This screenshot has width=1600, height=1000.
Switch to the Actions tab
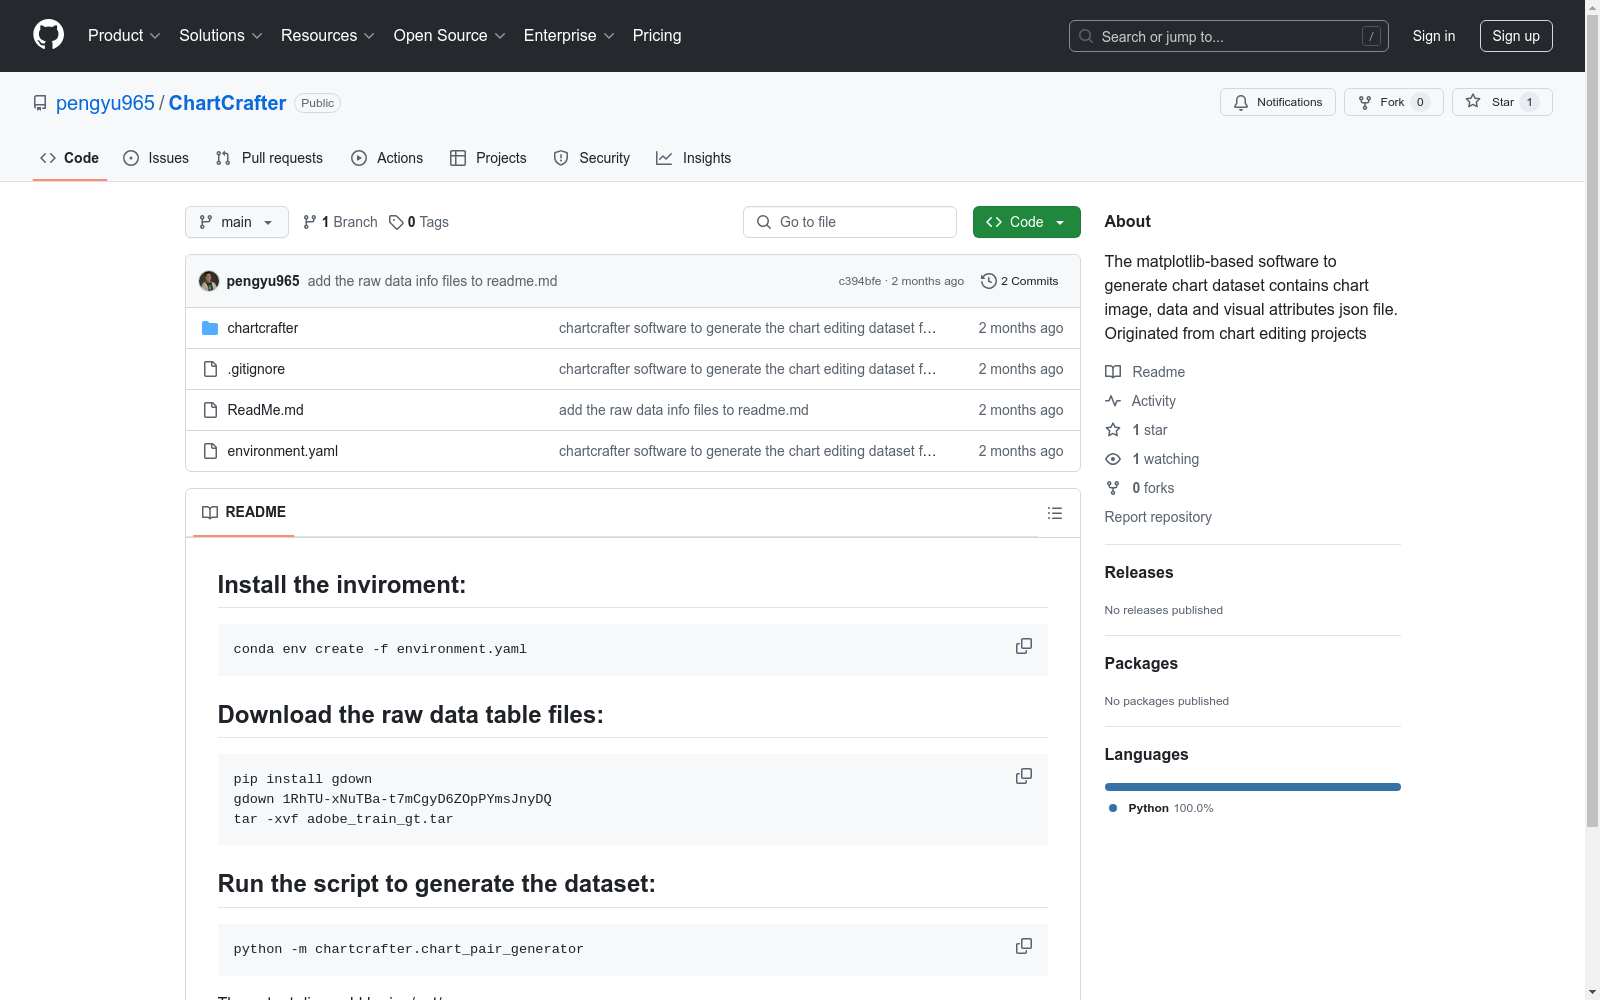pos(387,158)
